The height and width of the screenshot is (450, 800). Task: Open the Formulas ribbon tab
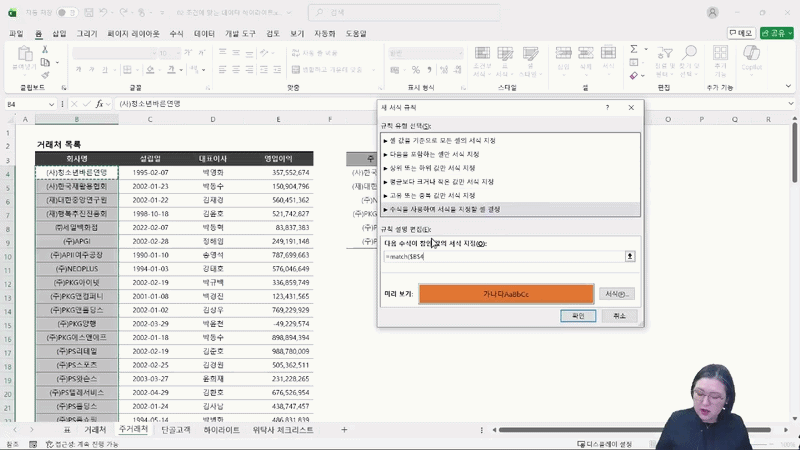point(176,34)
